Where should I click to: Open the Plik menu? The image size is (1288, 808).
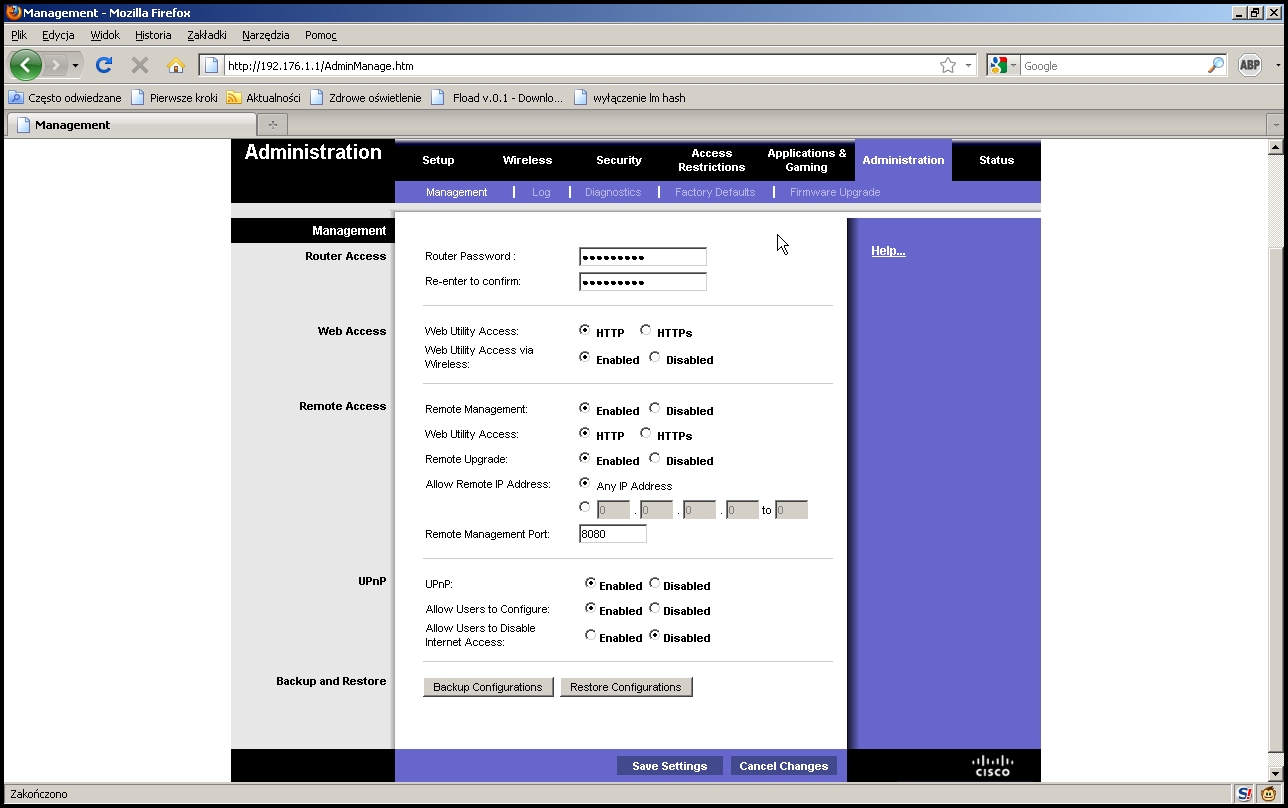[19, 35]
